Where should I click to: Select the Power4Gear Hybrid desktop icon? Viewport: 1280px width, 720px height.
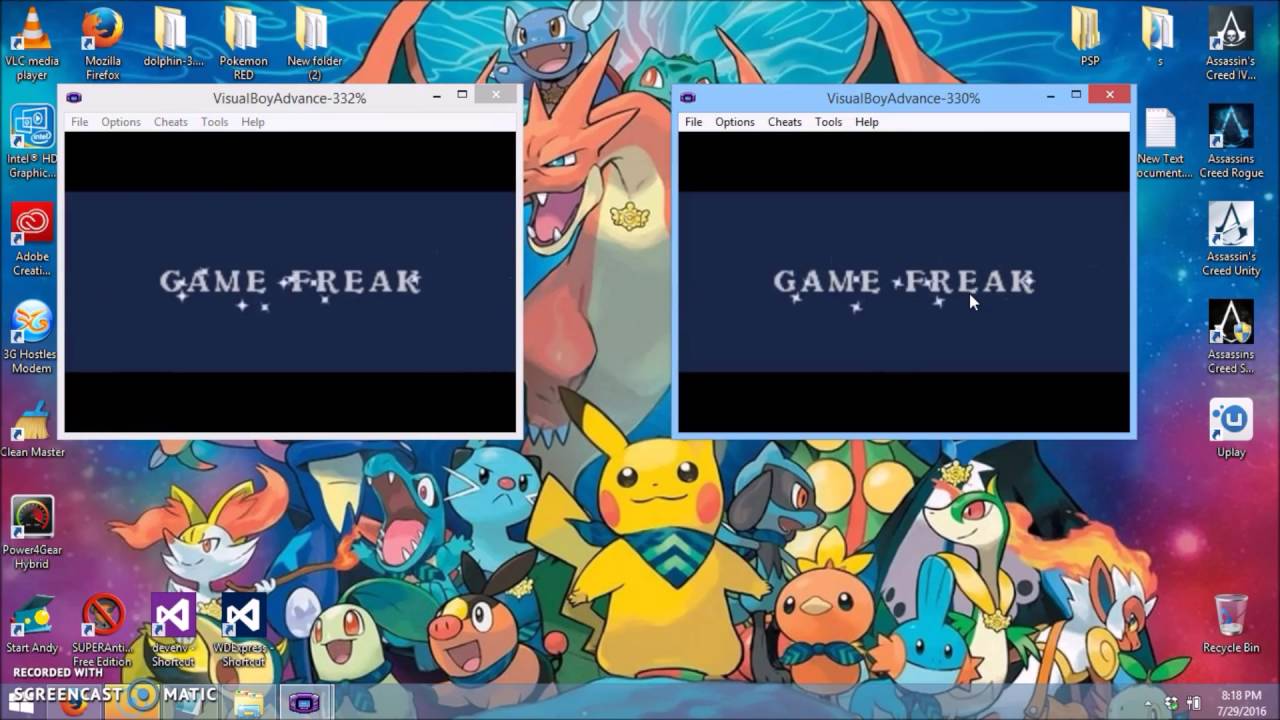click(x=32, y=533)
